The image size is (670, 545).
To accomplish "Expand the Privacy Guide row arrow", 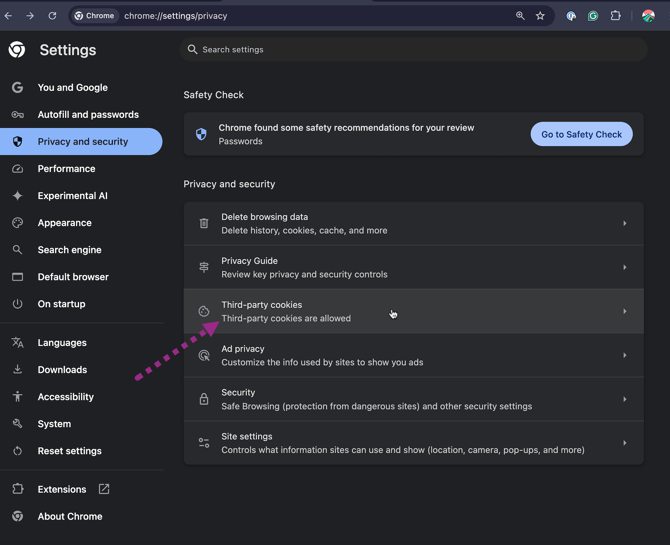I will (625, 268).
